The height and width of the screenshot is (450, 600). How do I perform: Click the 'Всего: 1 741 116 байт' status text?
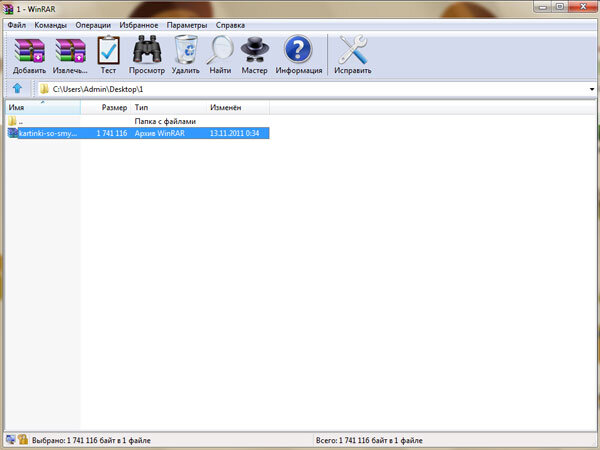coord(369,440)
